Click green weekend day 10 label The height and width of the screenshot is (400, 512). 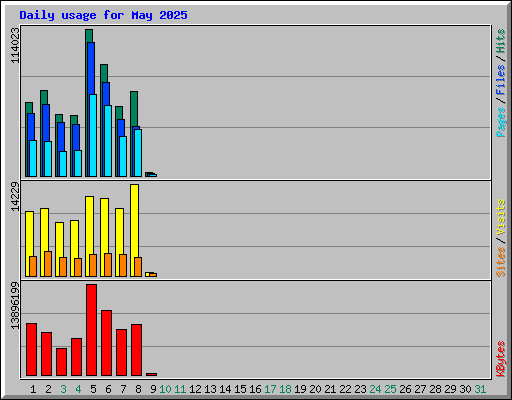[x=165, y=389]
